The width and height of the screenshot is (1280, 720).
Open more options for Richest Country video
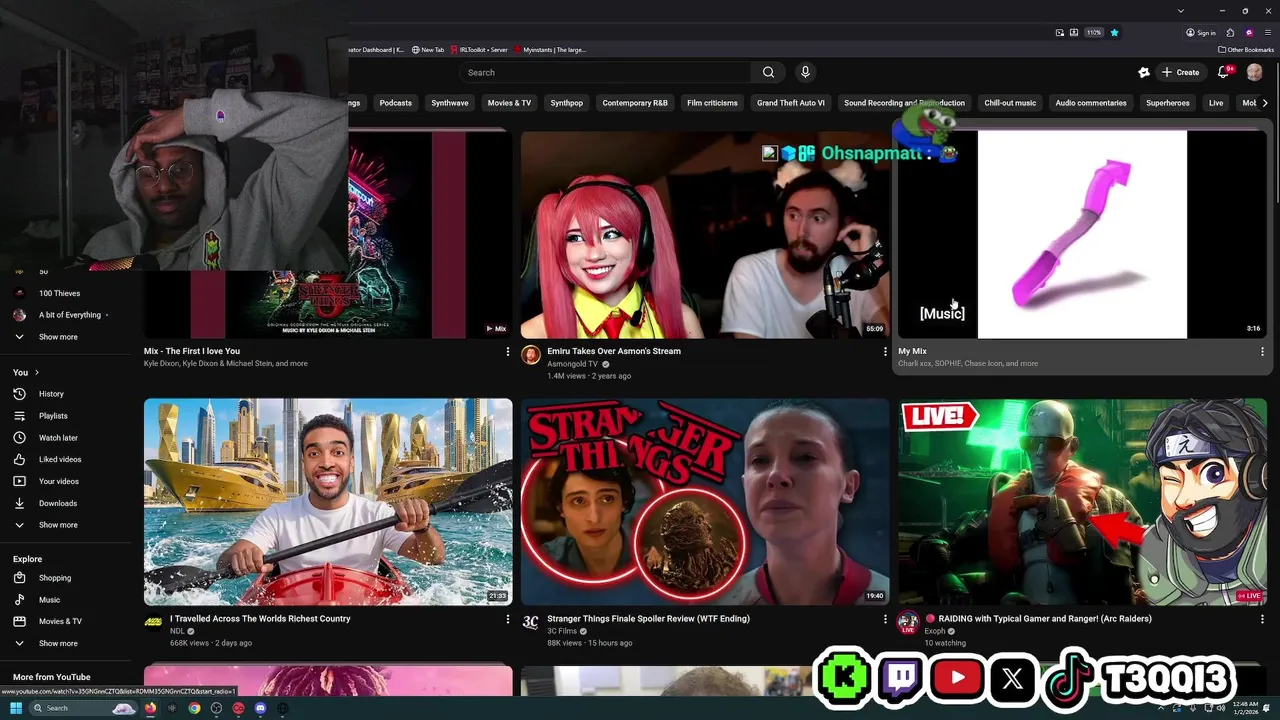click(x=507, y=619)
